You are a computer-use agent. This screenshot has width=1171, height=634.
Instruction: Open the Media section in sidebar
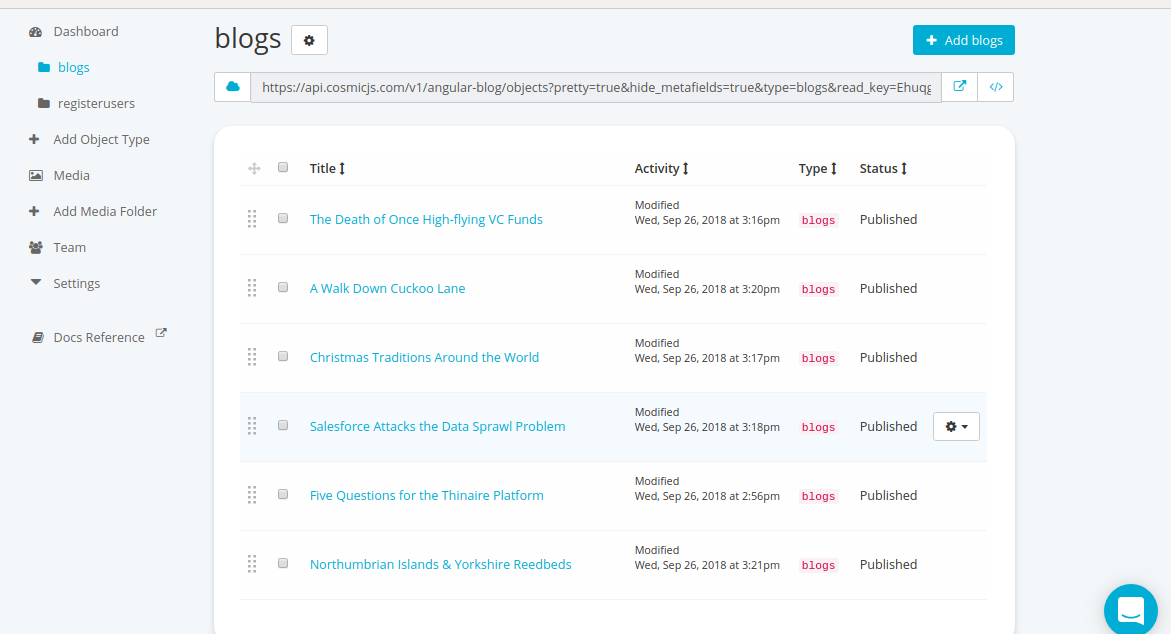pos(71,175)
